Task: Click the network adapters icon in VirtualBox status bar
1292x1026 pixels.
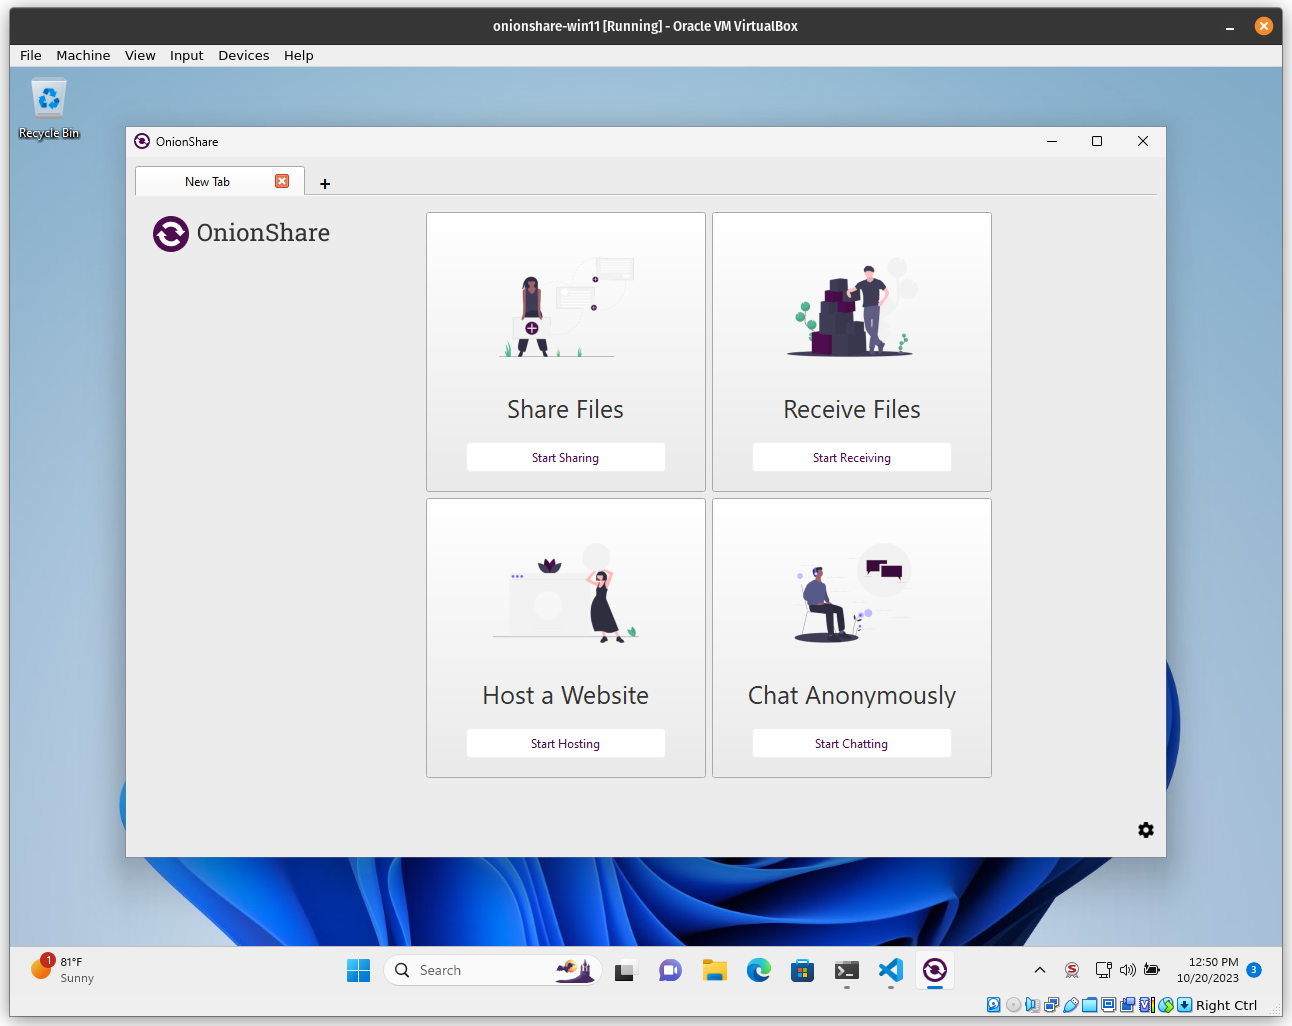Action: (1052, 1004)
